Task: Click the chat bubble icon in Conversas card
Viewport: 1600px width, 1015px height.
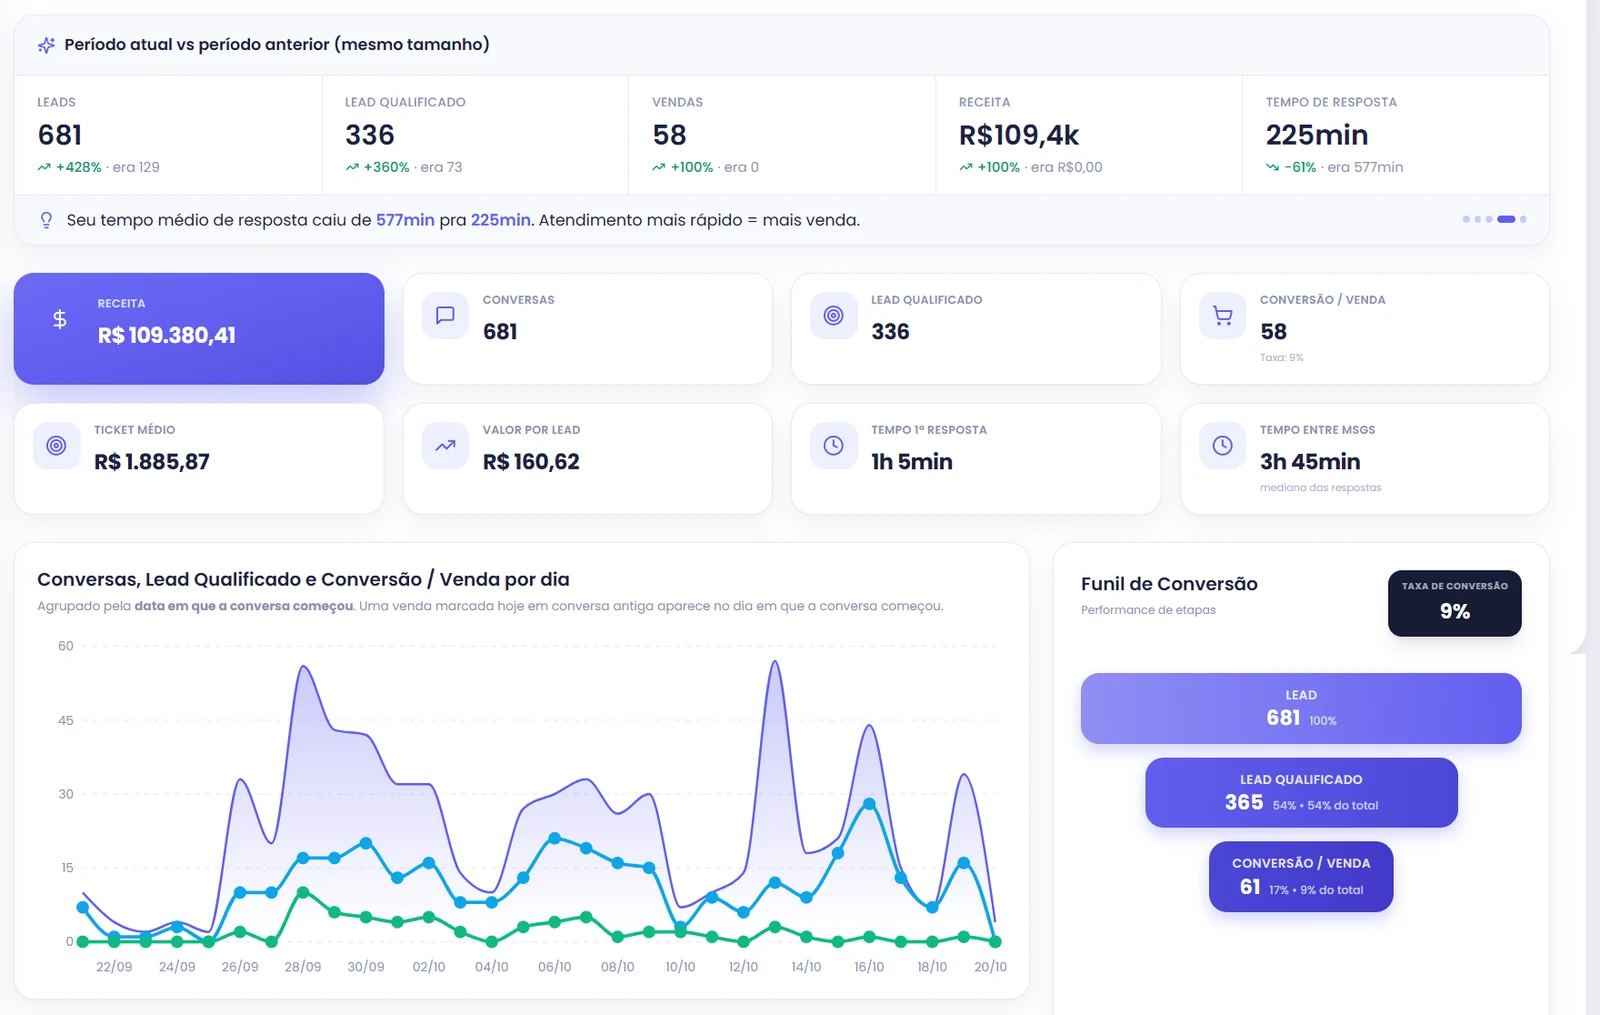Action: (x=445, y=316)
